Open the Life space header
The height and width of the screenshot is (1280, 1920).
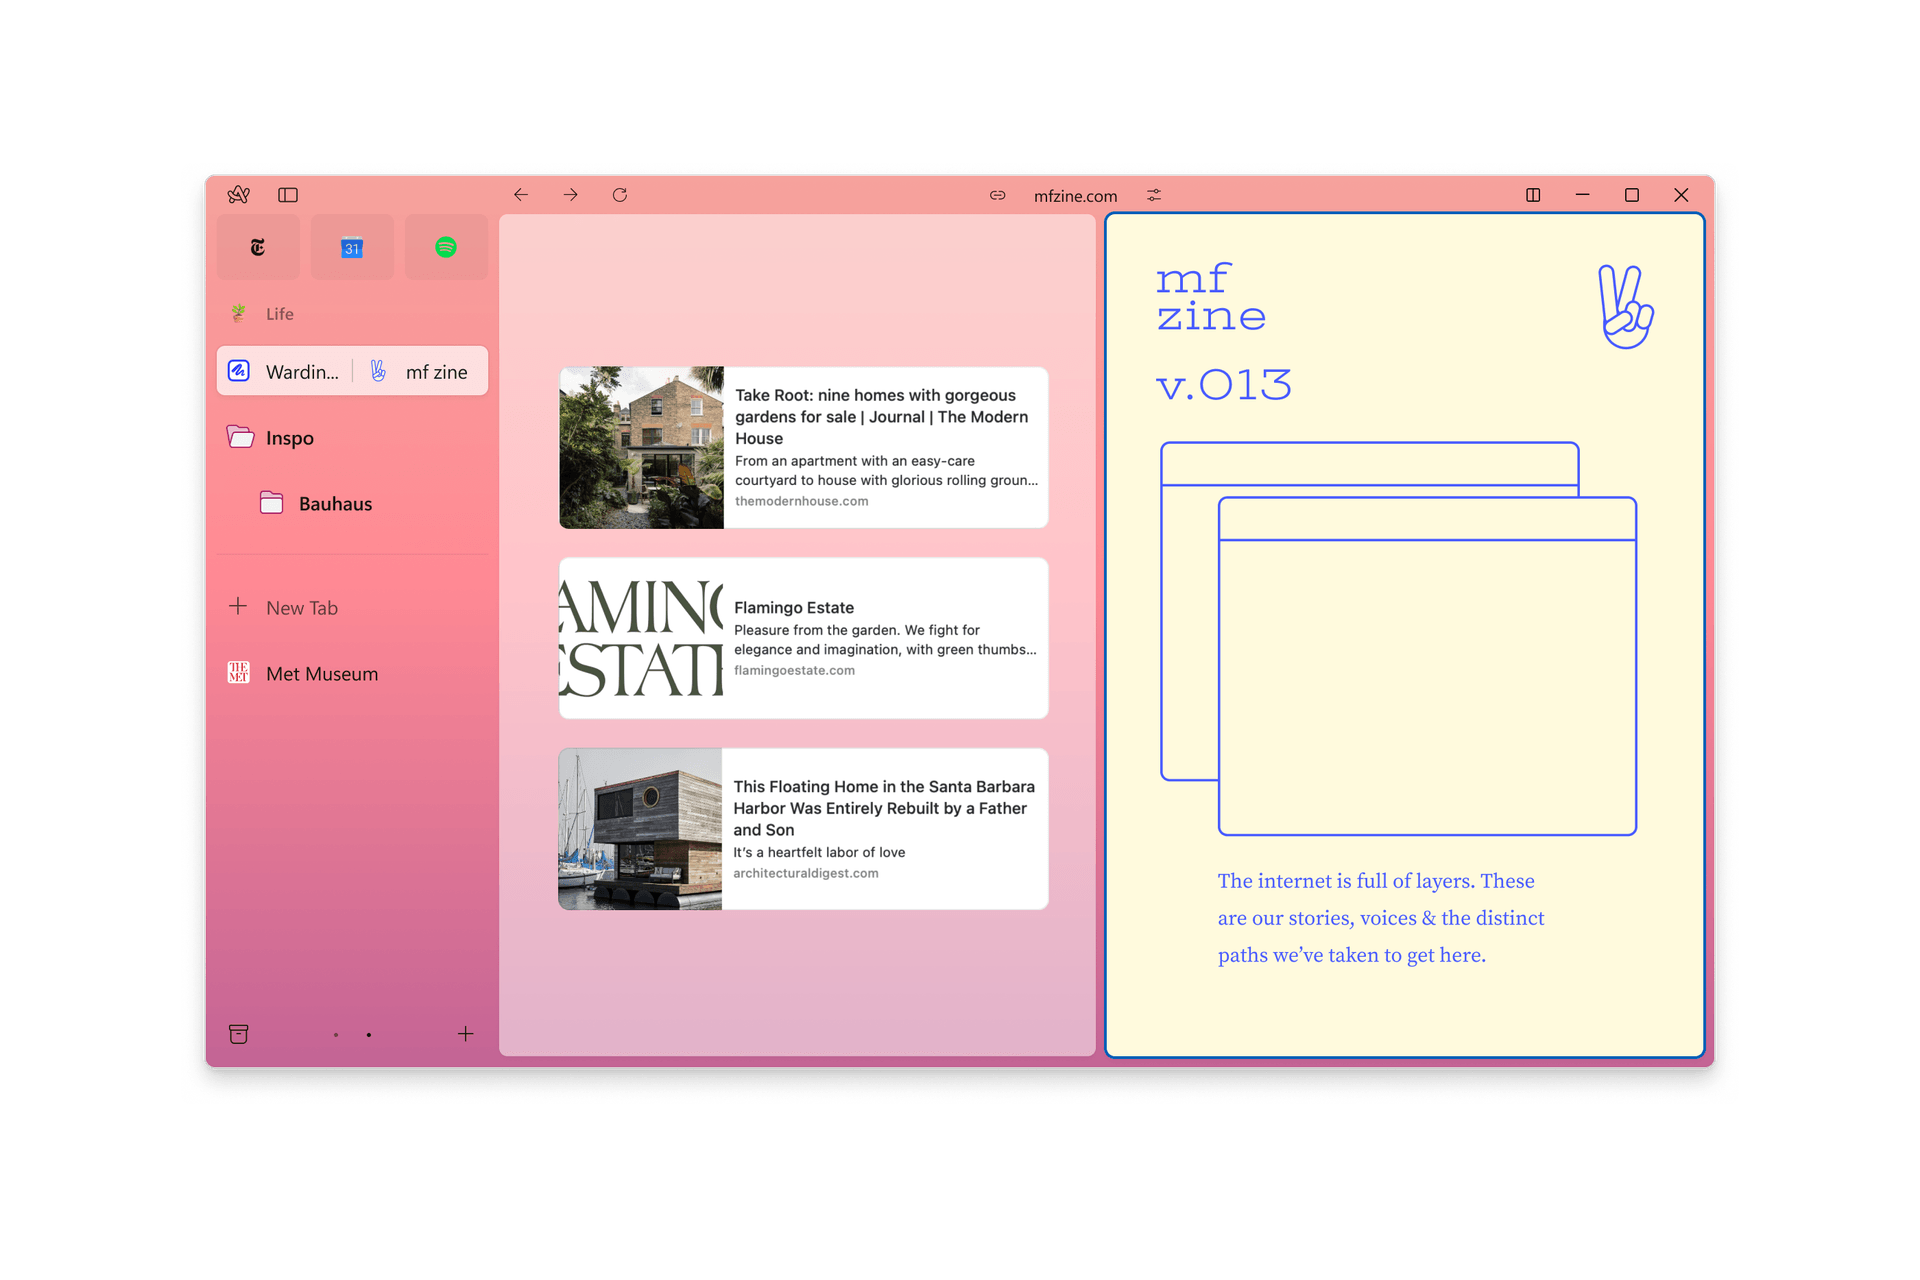pyautogui.click(x=279, y=314)
